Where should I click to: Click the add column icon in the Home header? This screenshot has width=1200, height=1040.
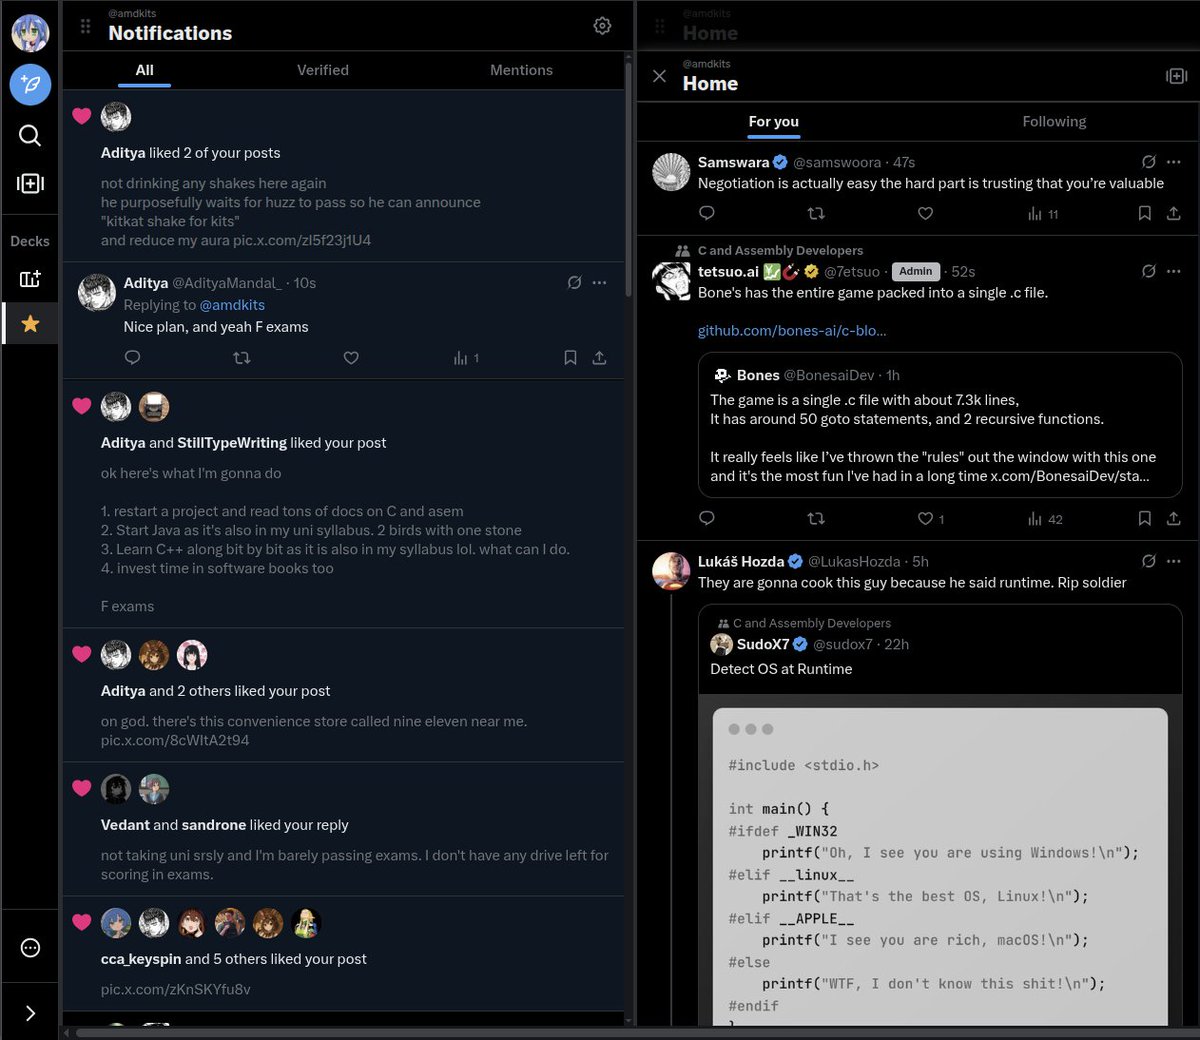[1176, 76]
